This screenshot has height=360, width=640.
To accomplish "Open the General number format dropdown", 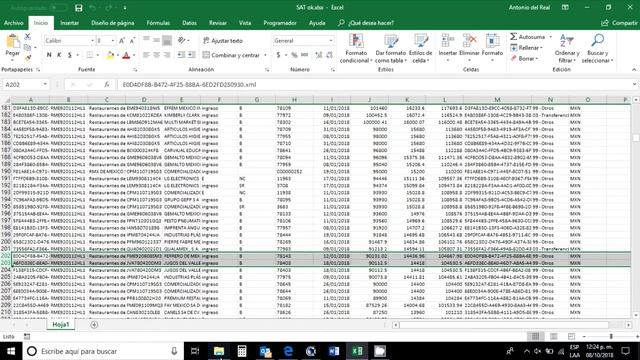I will click(x=331, y=40).
